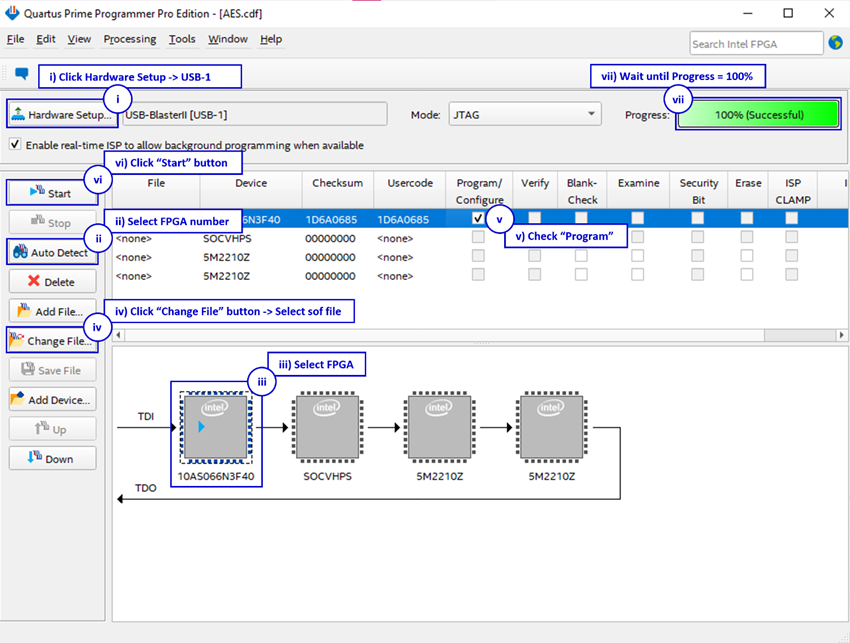Uncheck Program/Configure for 10AS066N3F40 row

coord(478,218)
